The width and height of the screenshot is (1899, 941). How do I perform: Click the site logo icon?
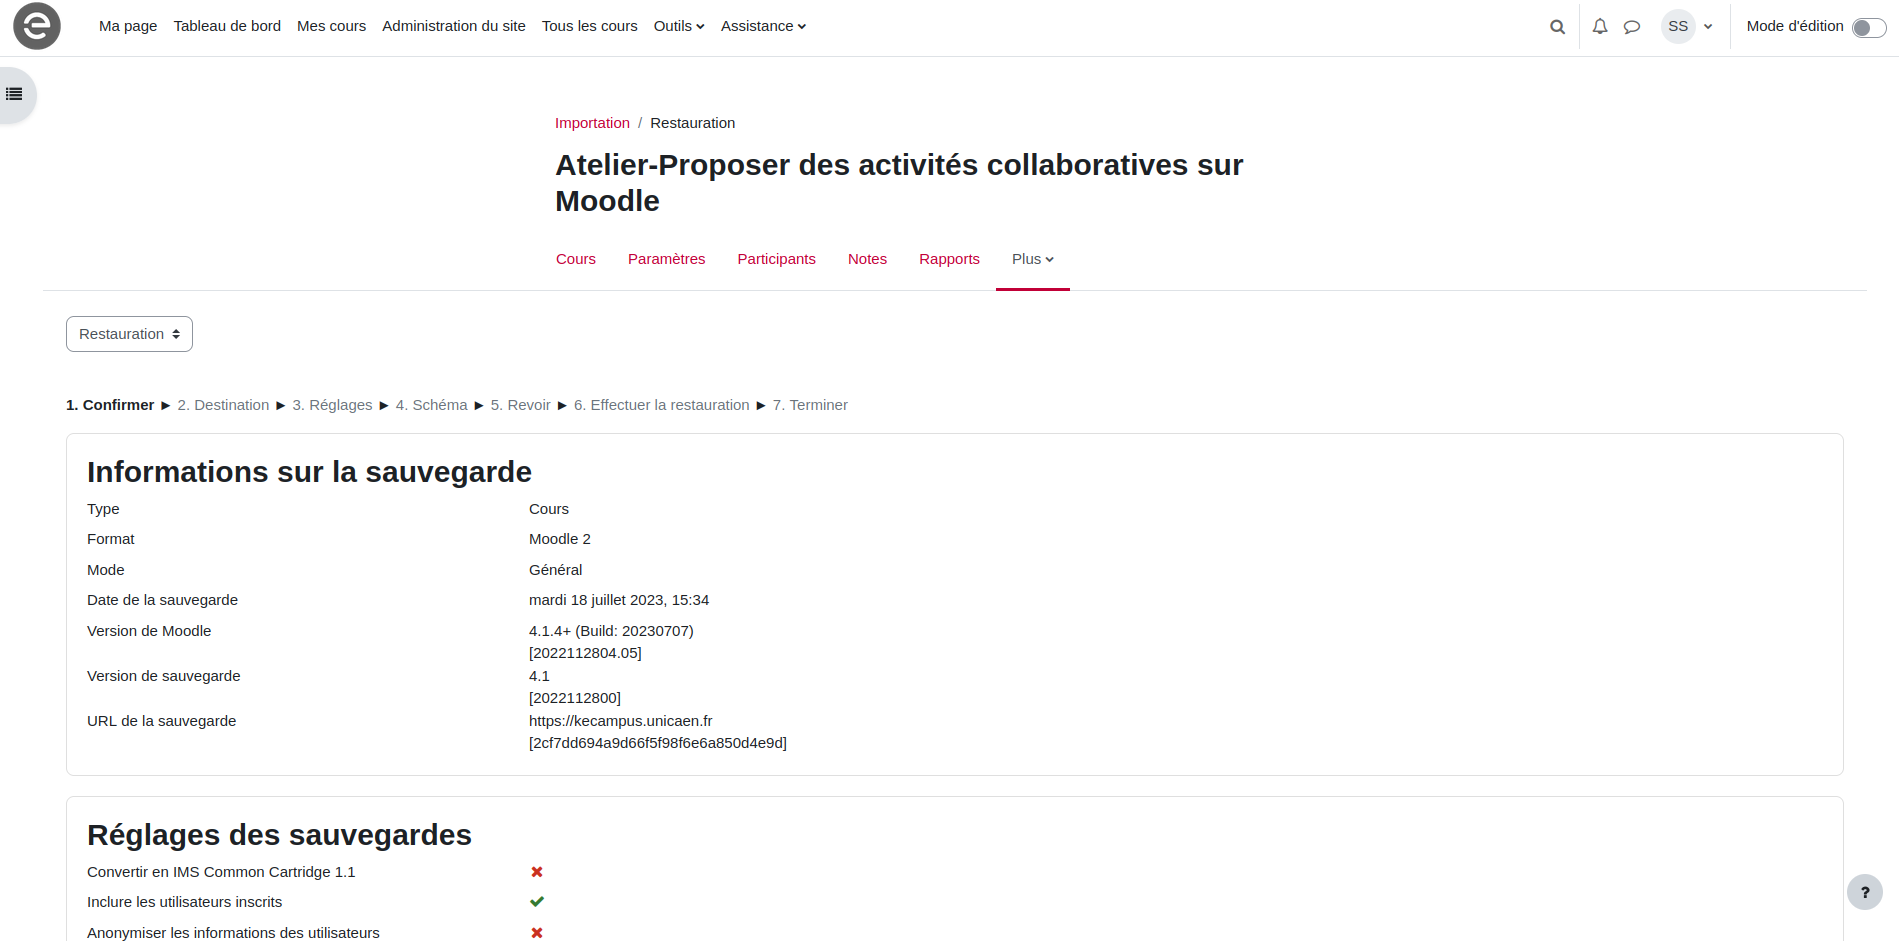click(x=37, y=26)
